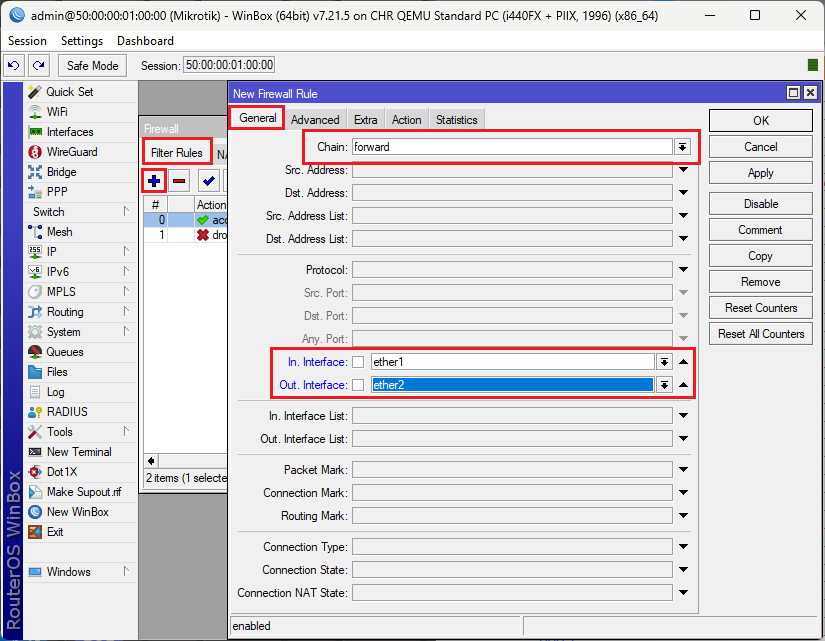The width and height of the screenshot is (825, 641).
Task: Toggle Safe Mode
Action: click(x=93, y=65)
